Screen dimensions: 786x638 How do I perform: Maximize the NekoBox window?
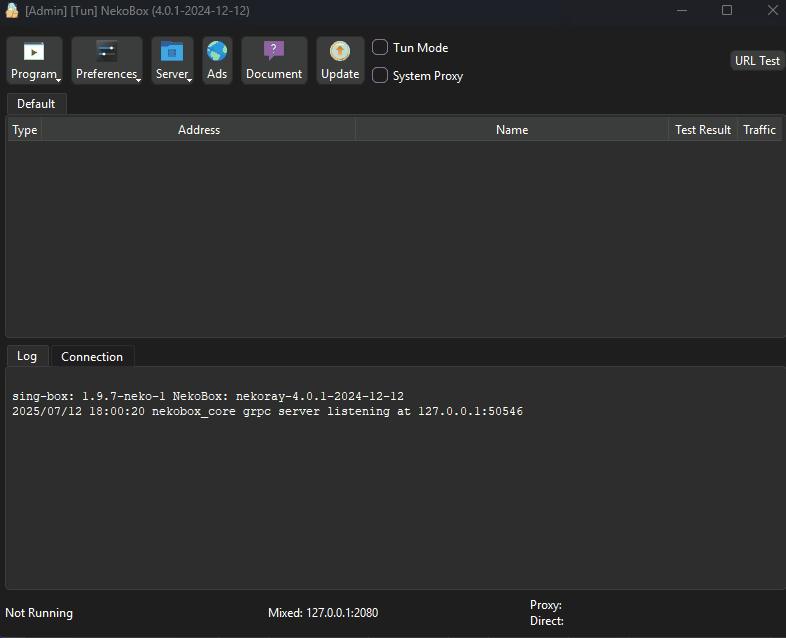727,11
